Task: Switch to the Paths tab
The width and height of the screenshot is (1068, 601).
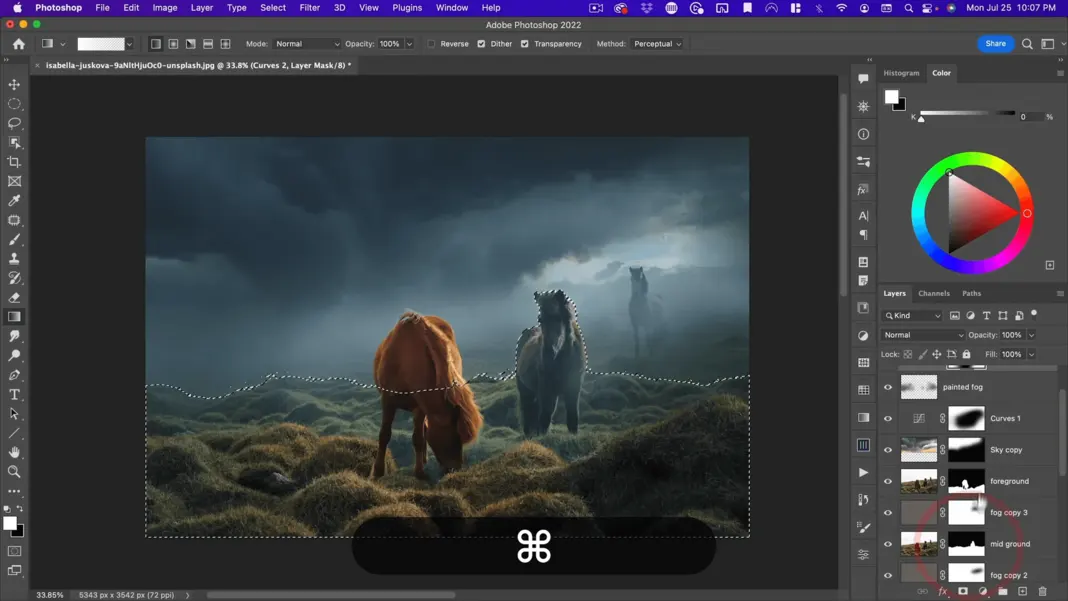Action: pos(971,294)
